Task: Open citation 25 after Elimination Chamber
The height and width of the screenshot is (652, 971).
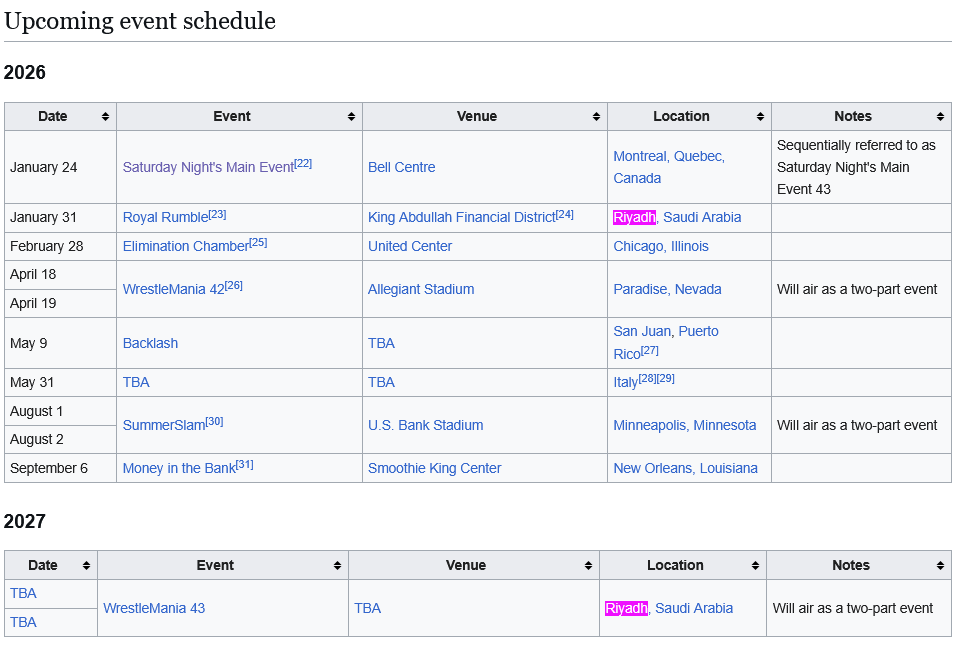Action: 259,243
